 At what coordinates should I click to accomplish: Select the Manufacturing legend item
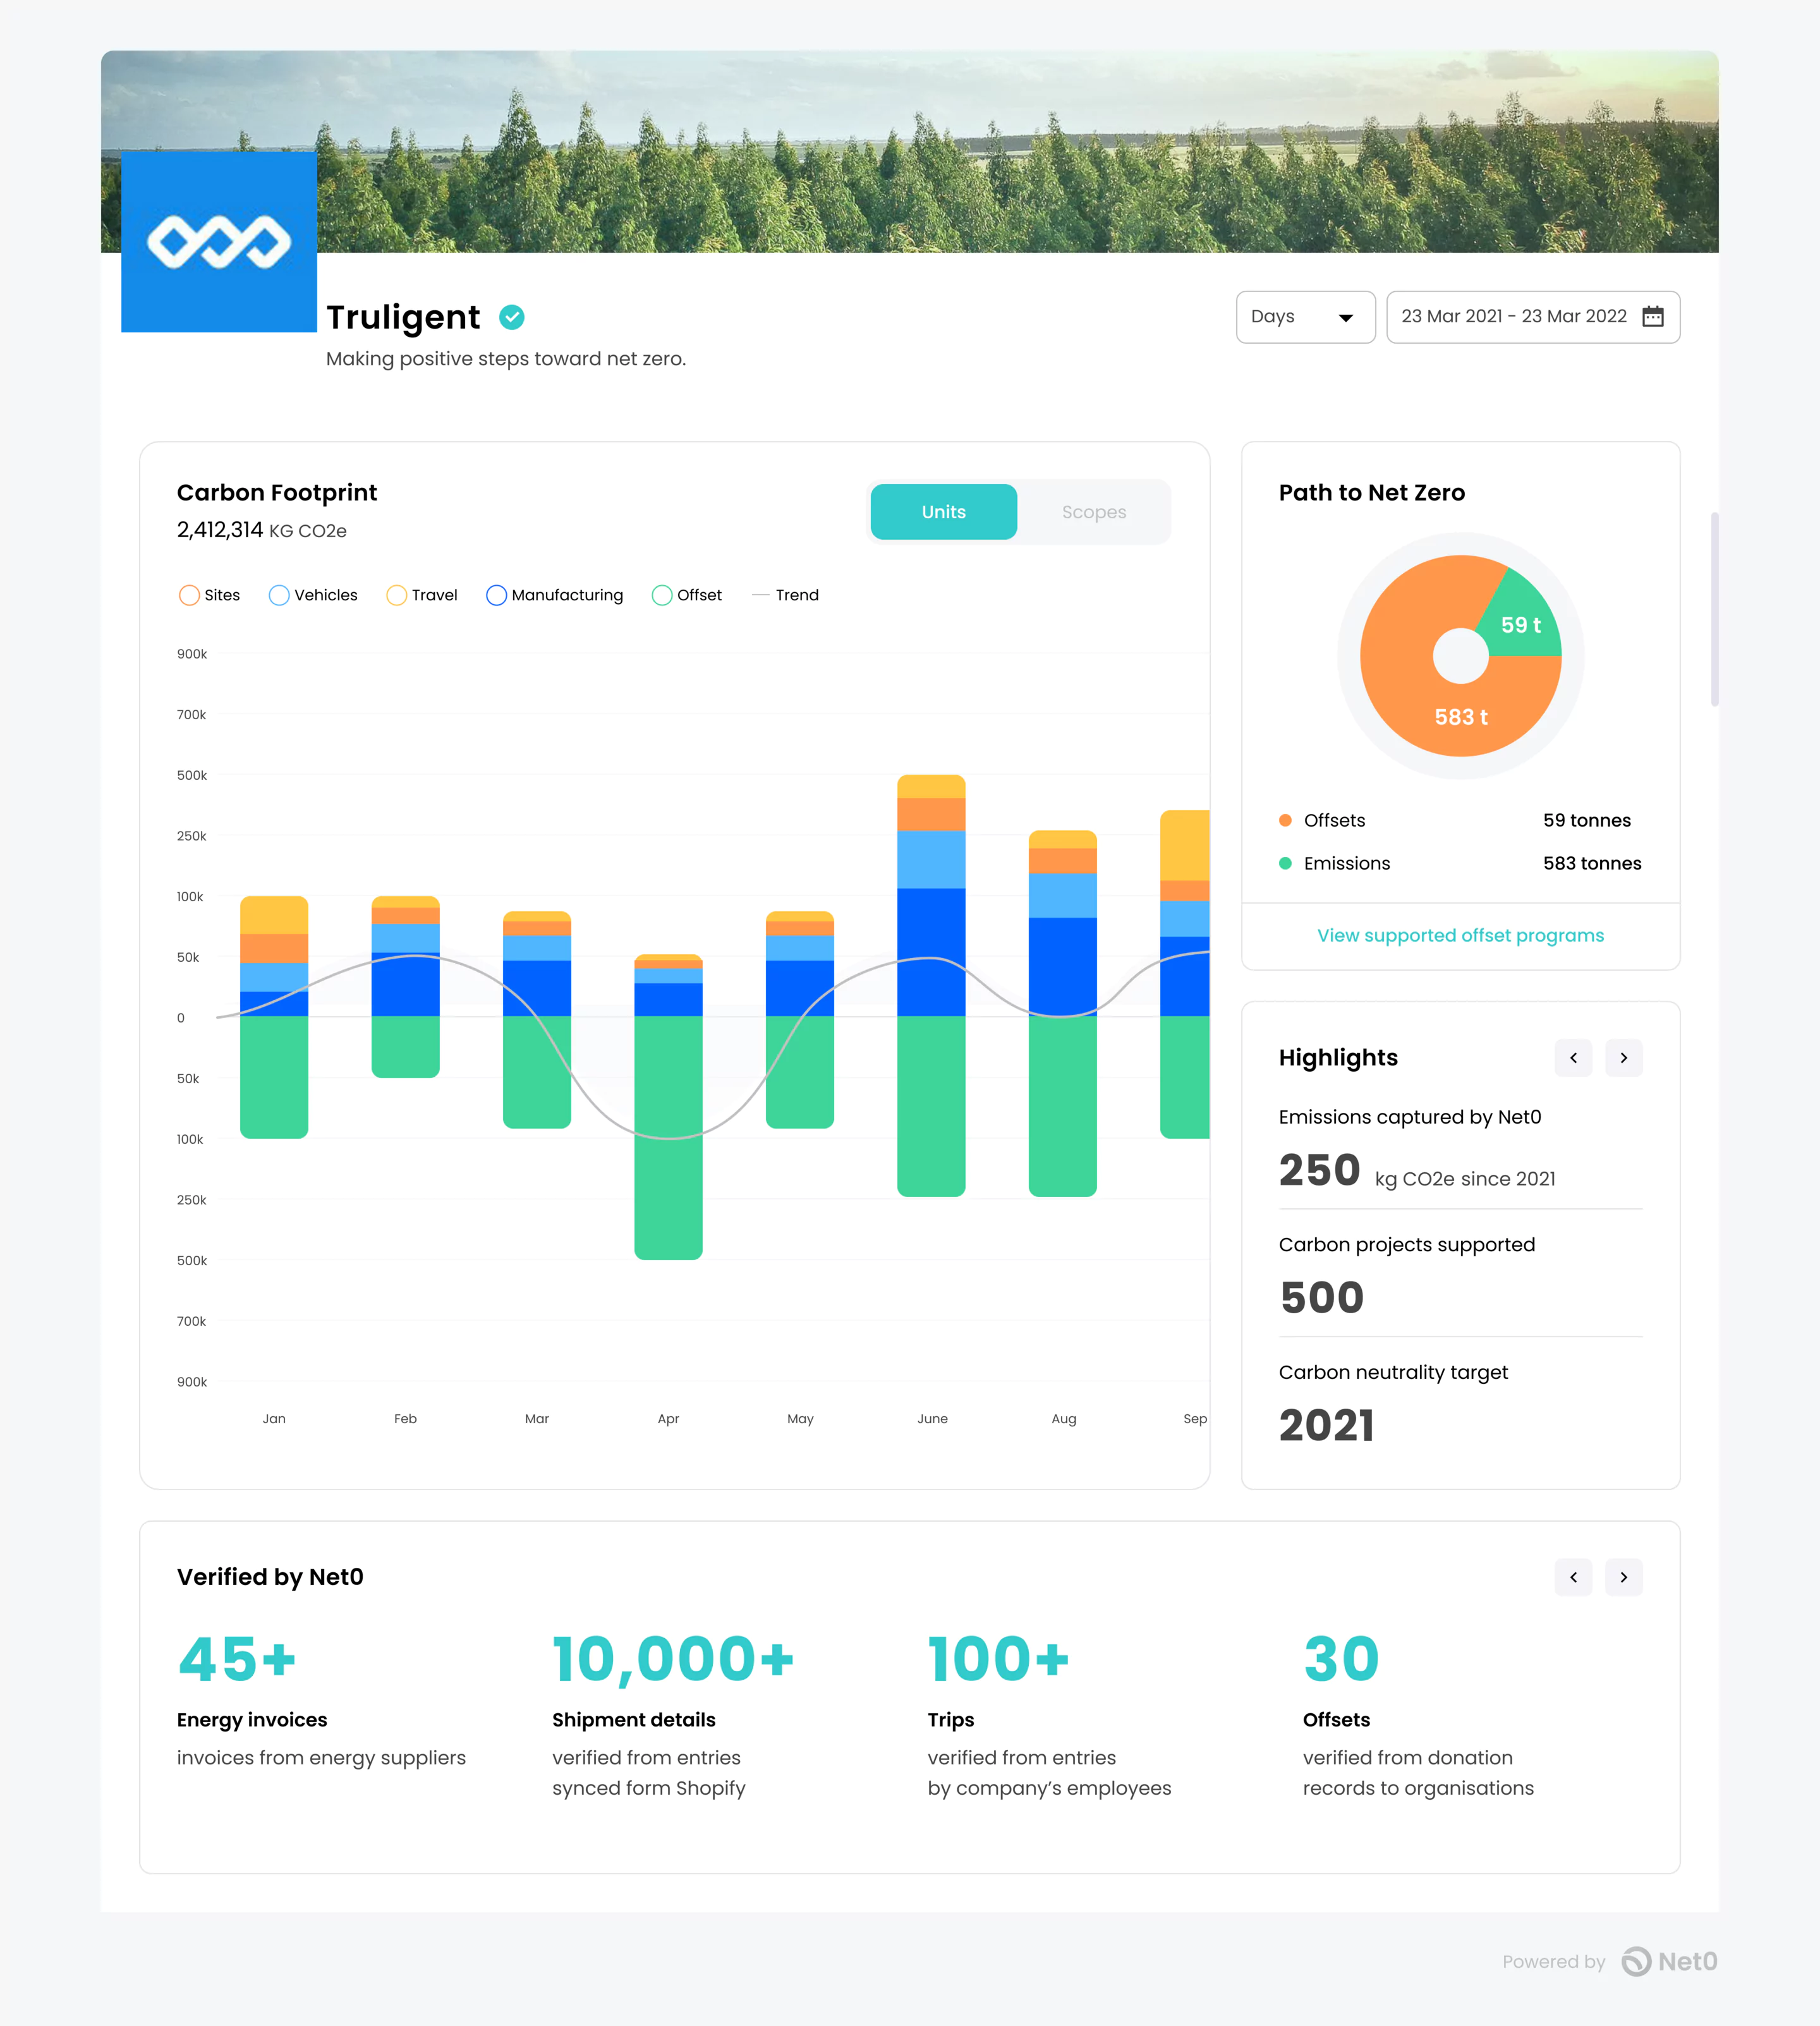coord(554,594)
